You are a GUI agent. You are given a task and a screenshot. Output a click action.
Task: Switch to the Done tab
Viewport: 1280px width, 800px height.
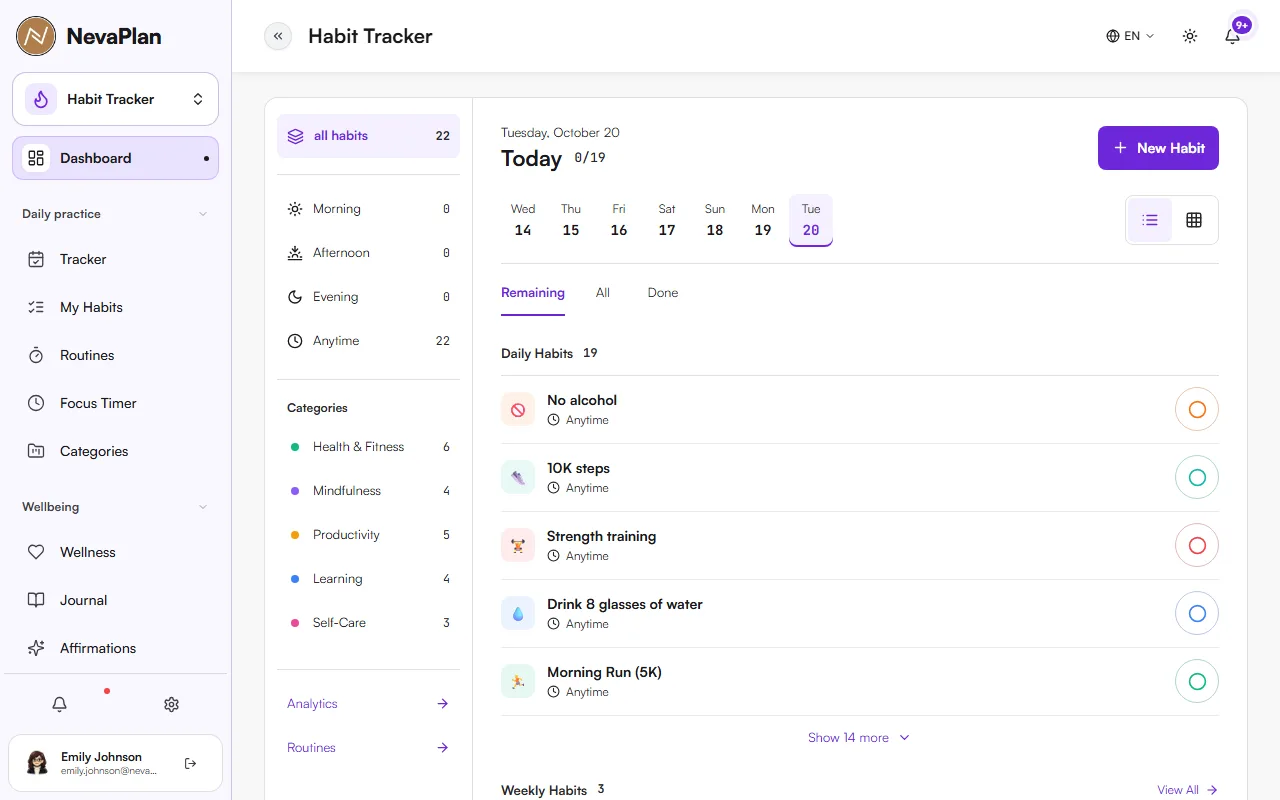tap(663, 293)
